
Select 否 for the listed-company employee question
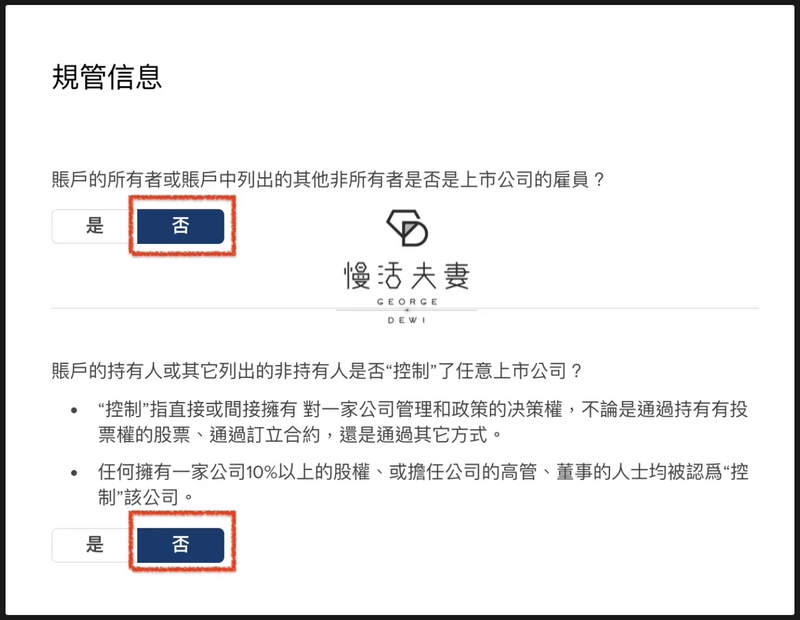(x=181, y=226)
